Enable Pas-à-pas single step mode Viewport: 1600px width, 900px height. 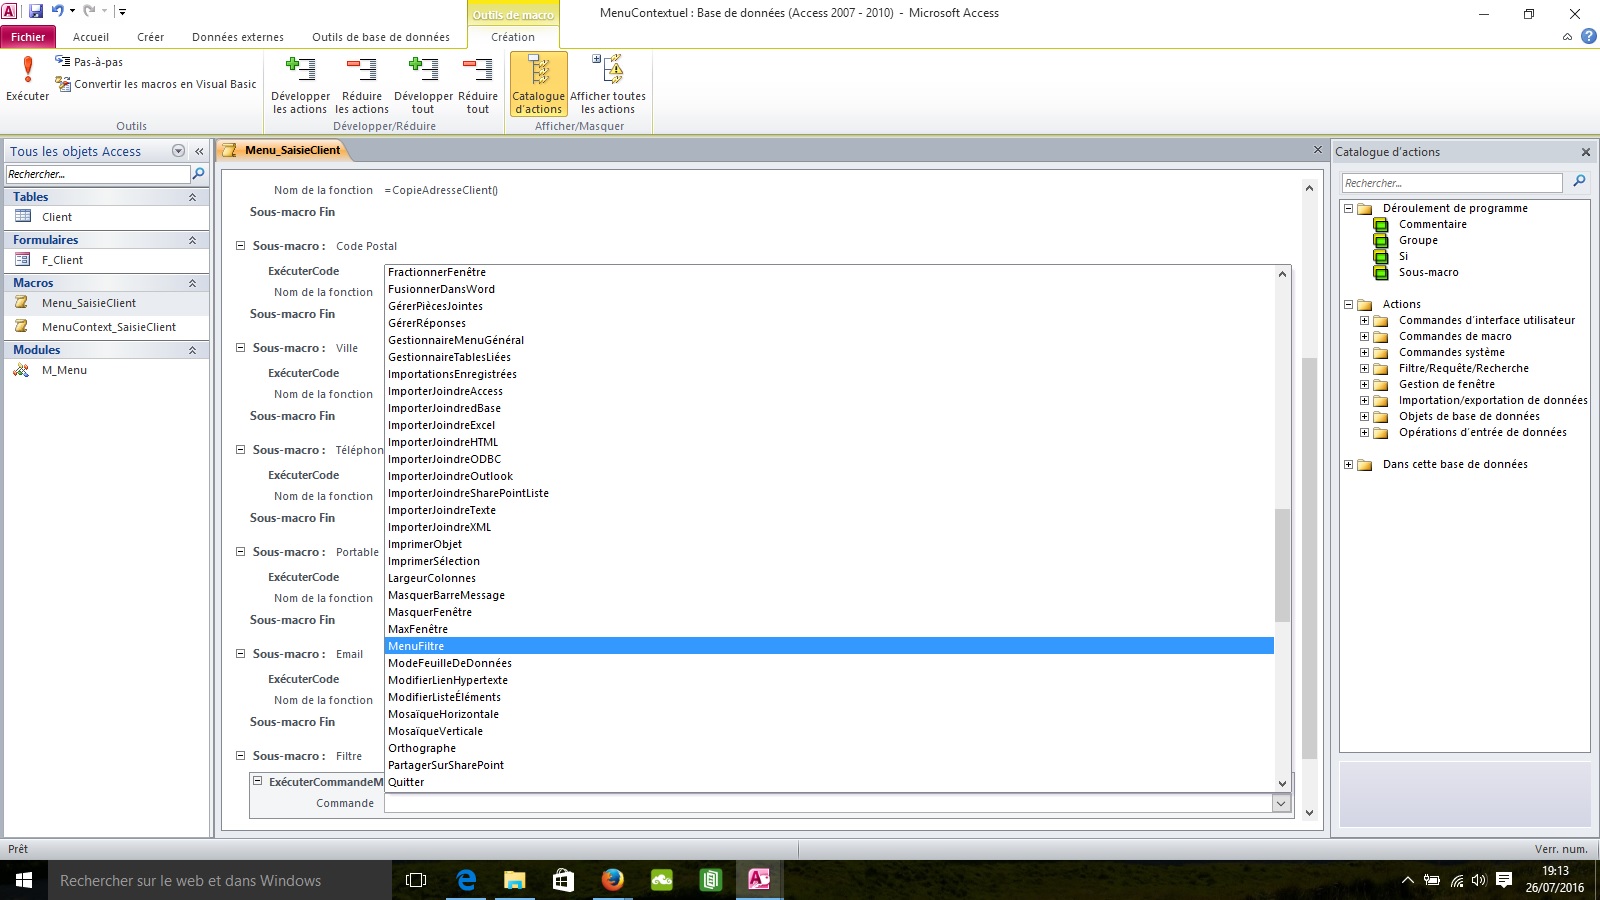click(x=89, y=62)
